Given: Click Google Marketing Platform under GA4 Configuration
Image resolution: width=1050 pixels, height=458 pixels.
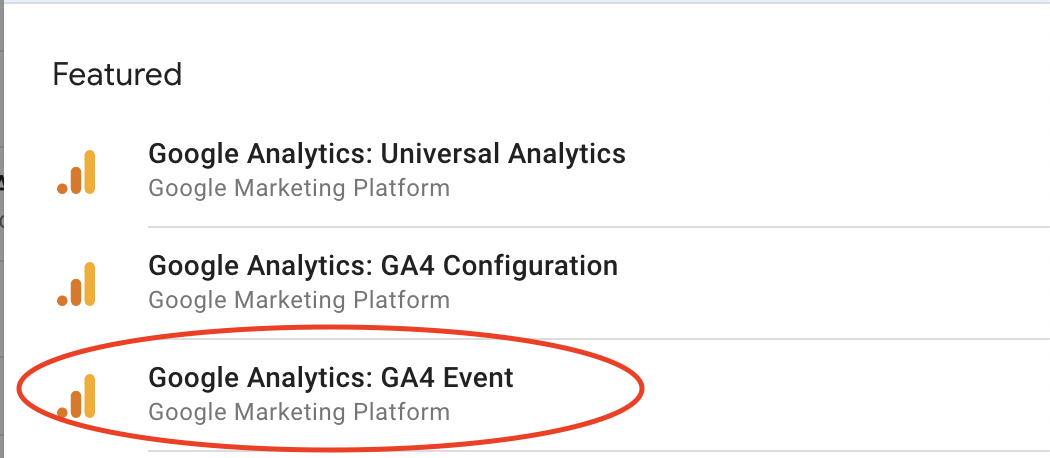Looking at the screenshot, I should pyautogui.click(x=298, y=300).
